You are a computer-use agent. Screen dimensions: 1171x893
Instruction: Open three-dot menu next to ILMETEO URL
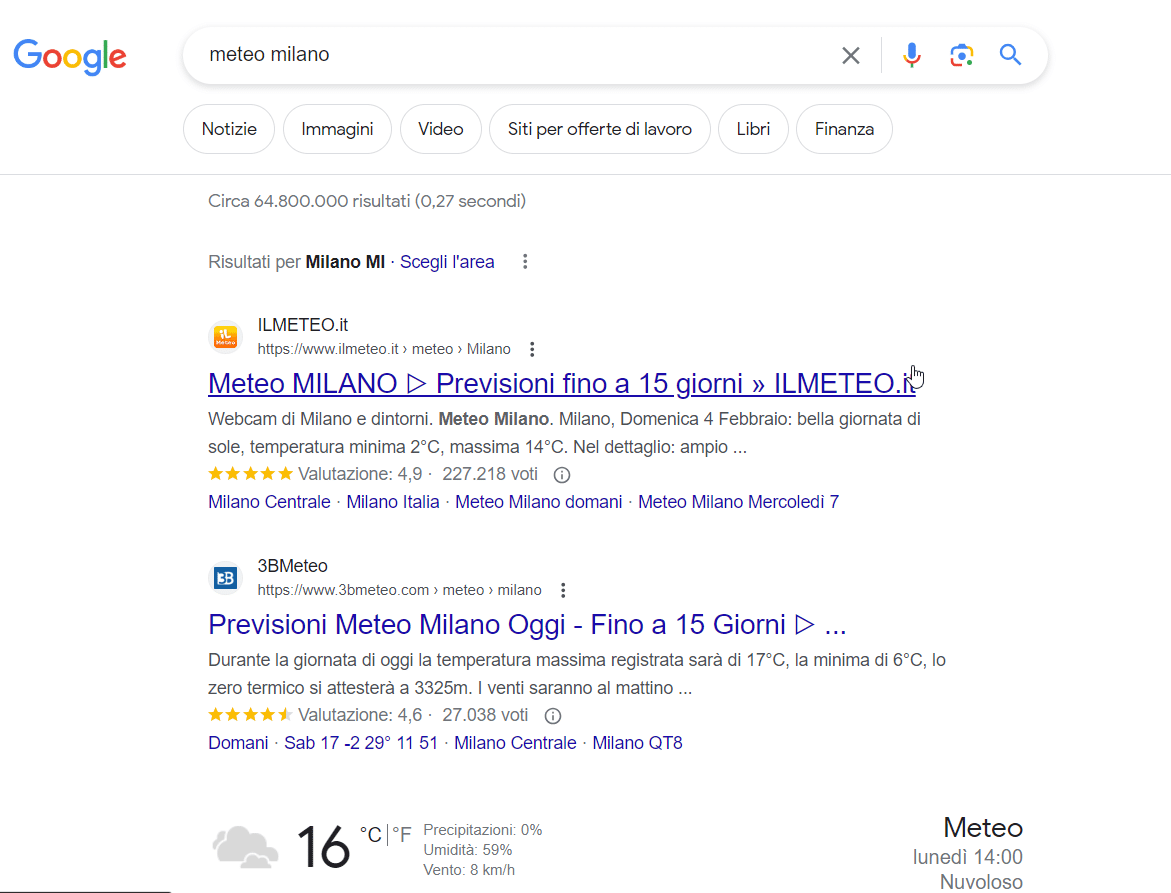(532, 349)
